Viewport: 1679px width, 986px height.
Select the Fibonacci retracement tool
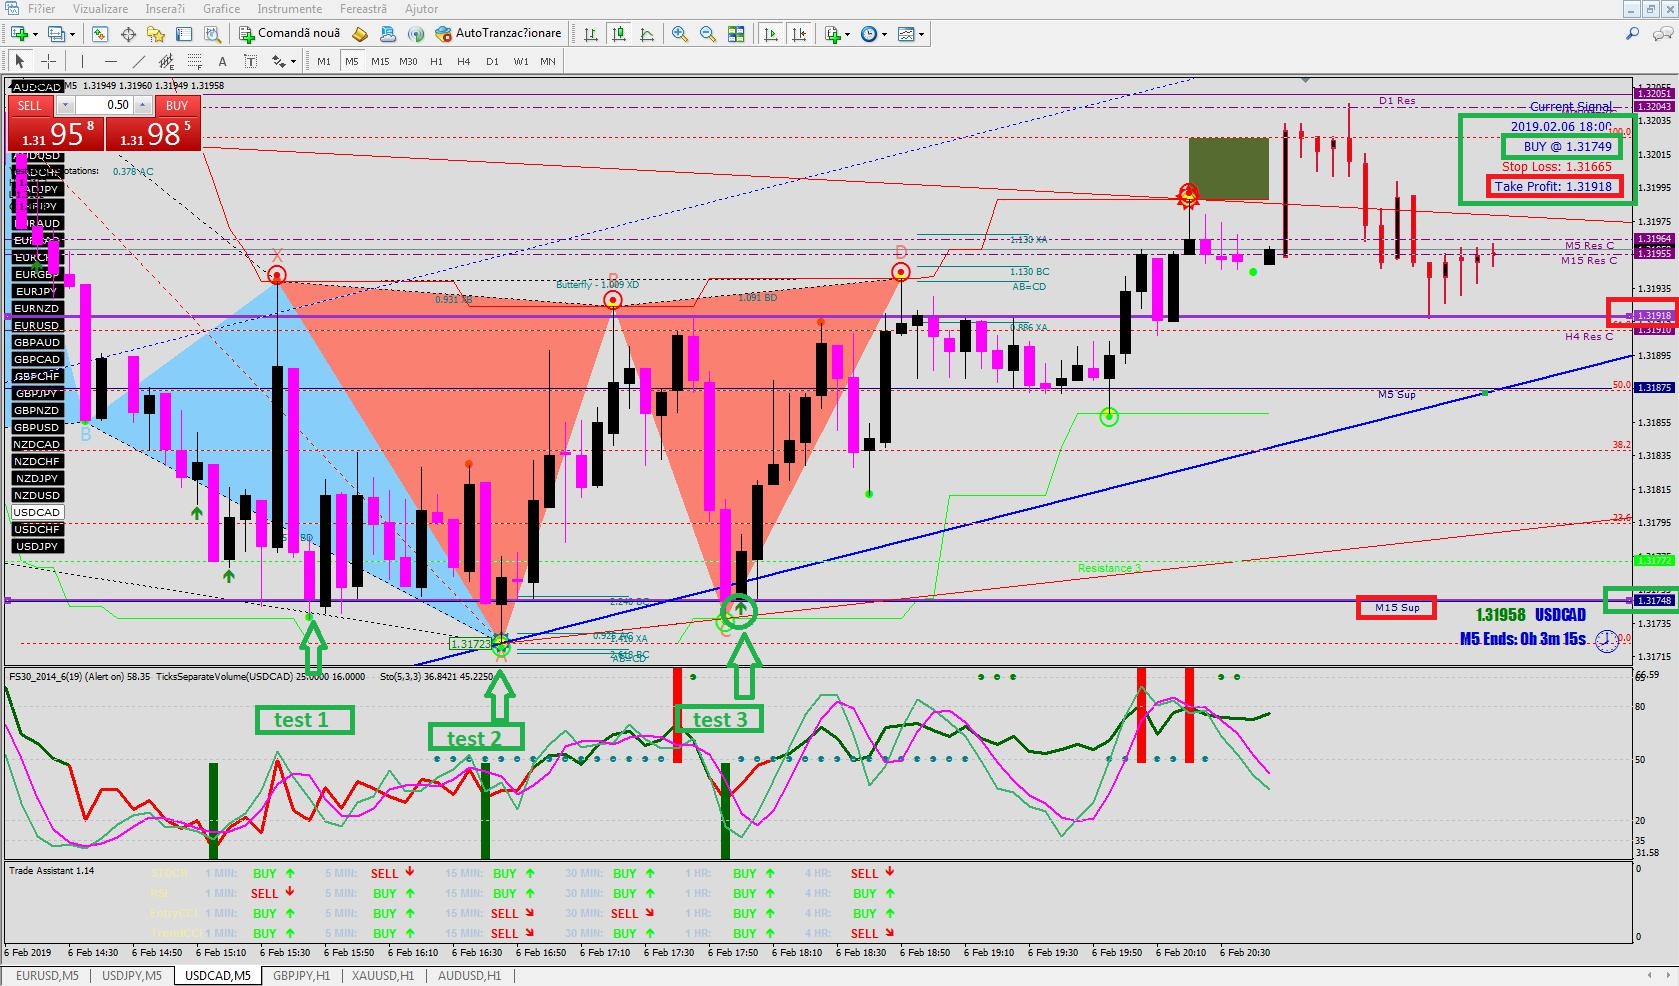[195, 62]
